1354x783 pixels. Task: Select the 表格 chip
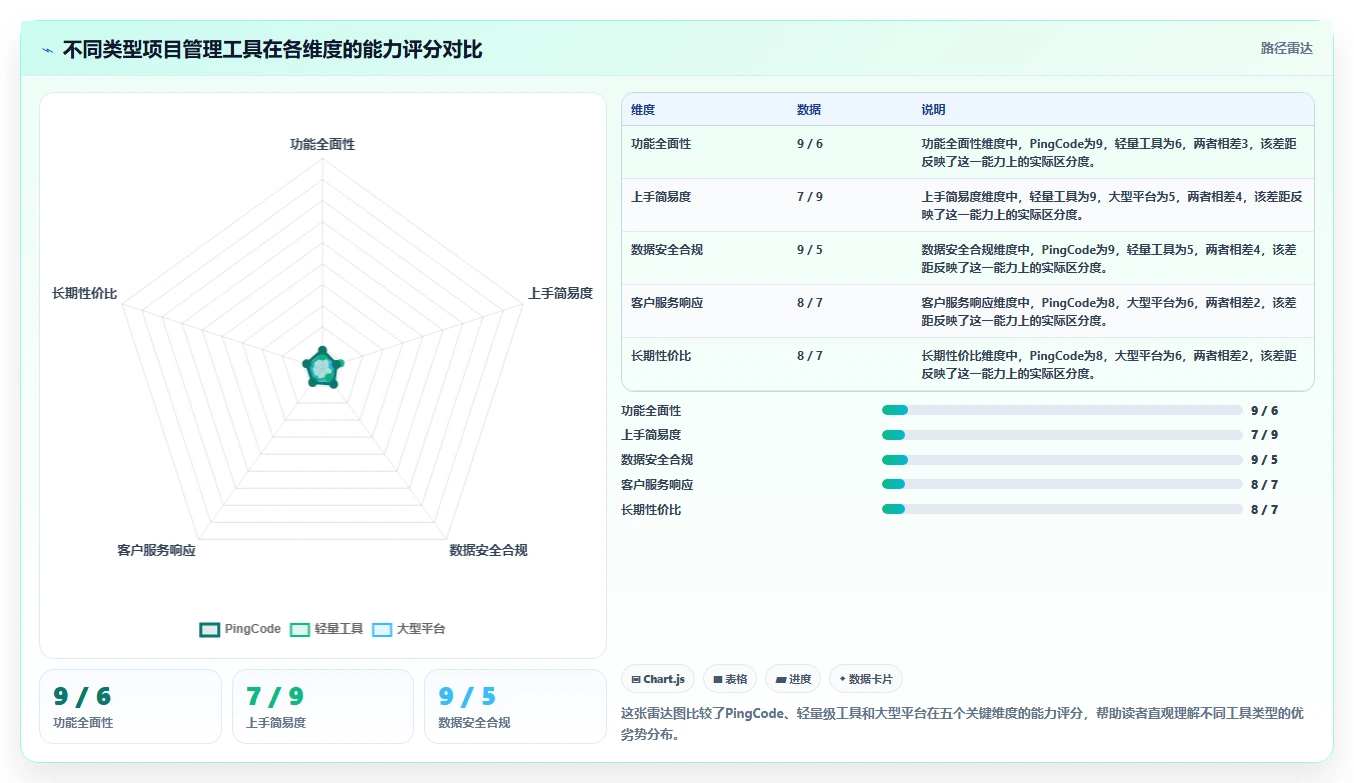pos(730,679)
